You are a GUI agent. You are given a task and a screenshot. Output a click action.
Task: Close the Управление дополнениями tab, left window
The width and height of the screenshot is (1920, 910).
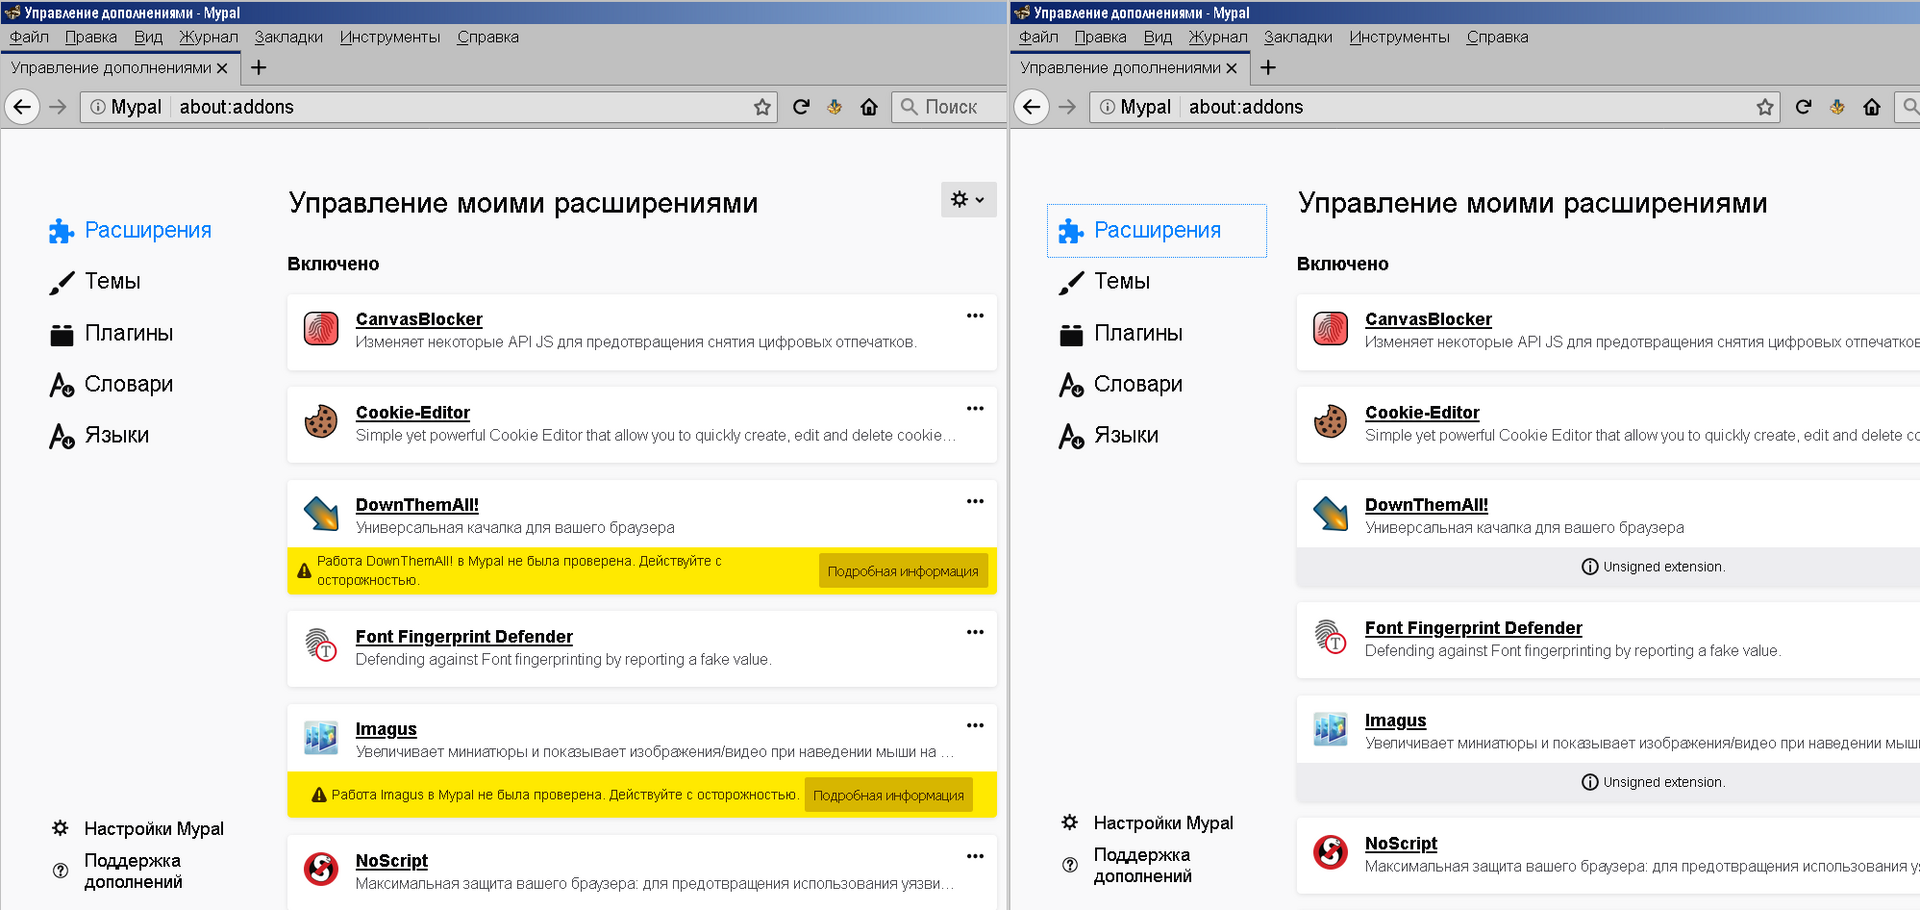222,68
